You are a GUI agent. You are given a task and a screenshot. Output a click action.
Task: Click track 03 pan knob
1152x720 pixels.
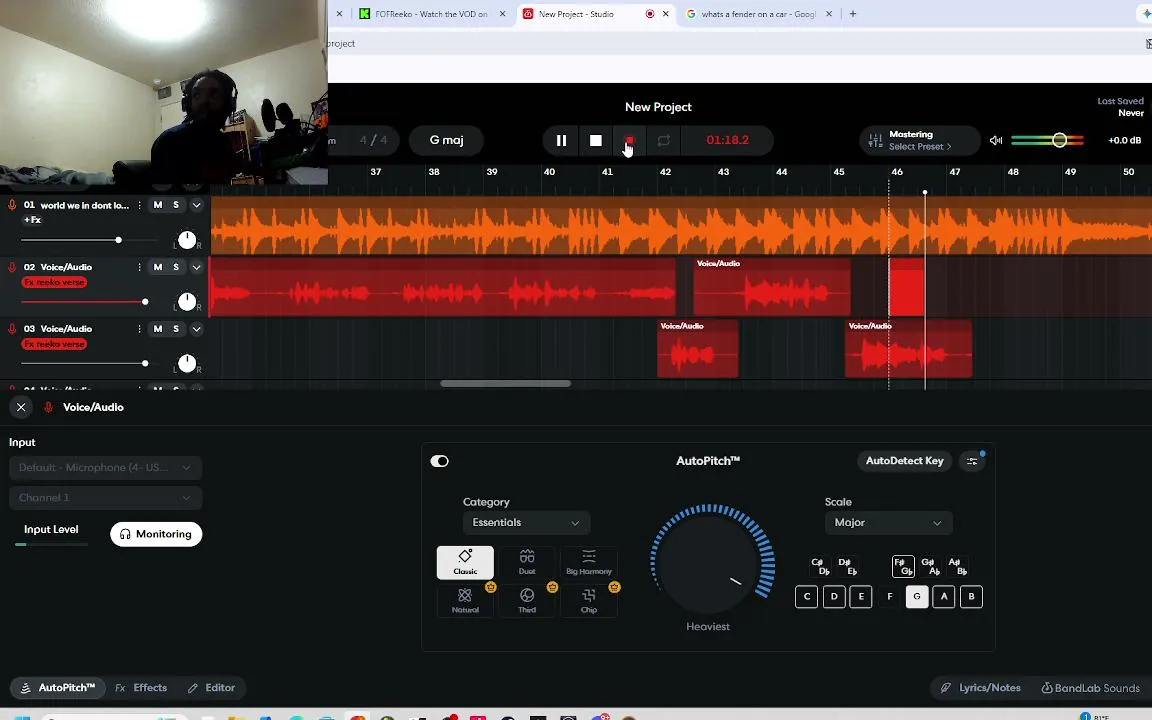point(187,363)
